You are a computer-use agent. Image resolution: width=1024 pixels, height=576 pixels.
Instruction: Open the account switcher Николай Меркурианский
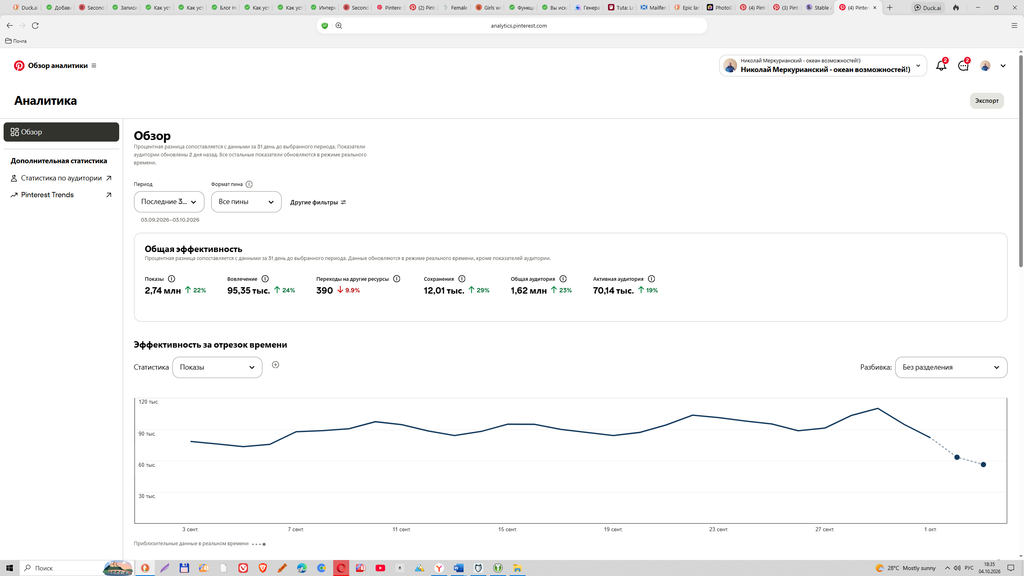tap(823, 65)
